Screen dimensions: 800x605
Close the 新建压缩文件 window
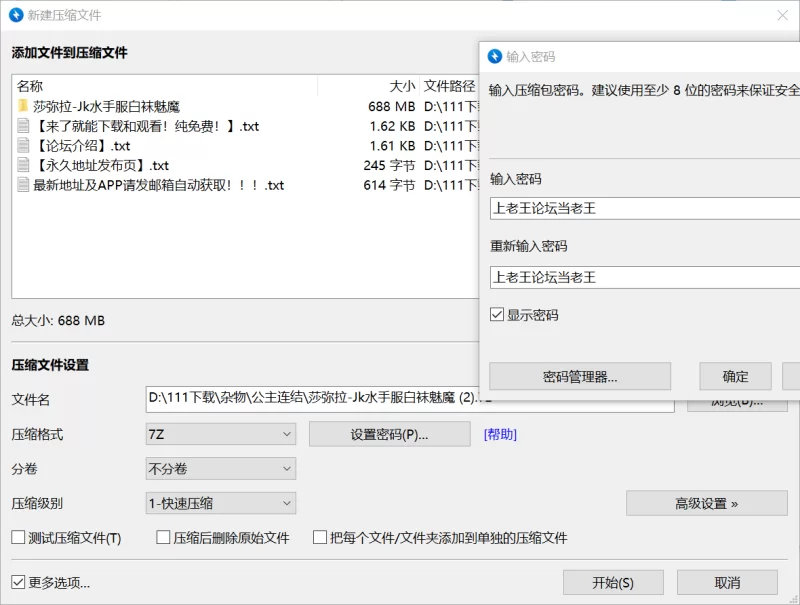(782, 15)
